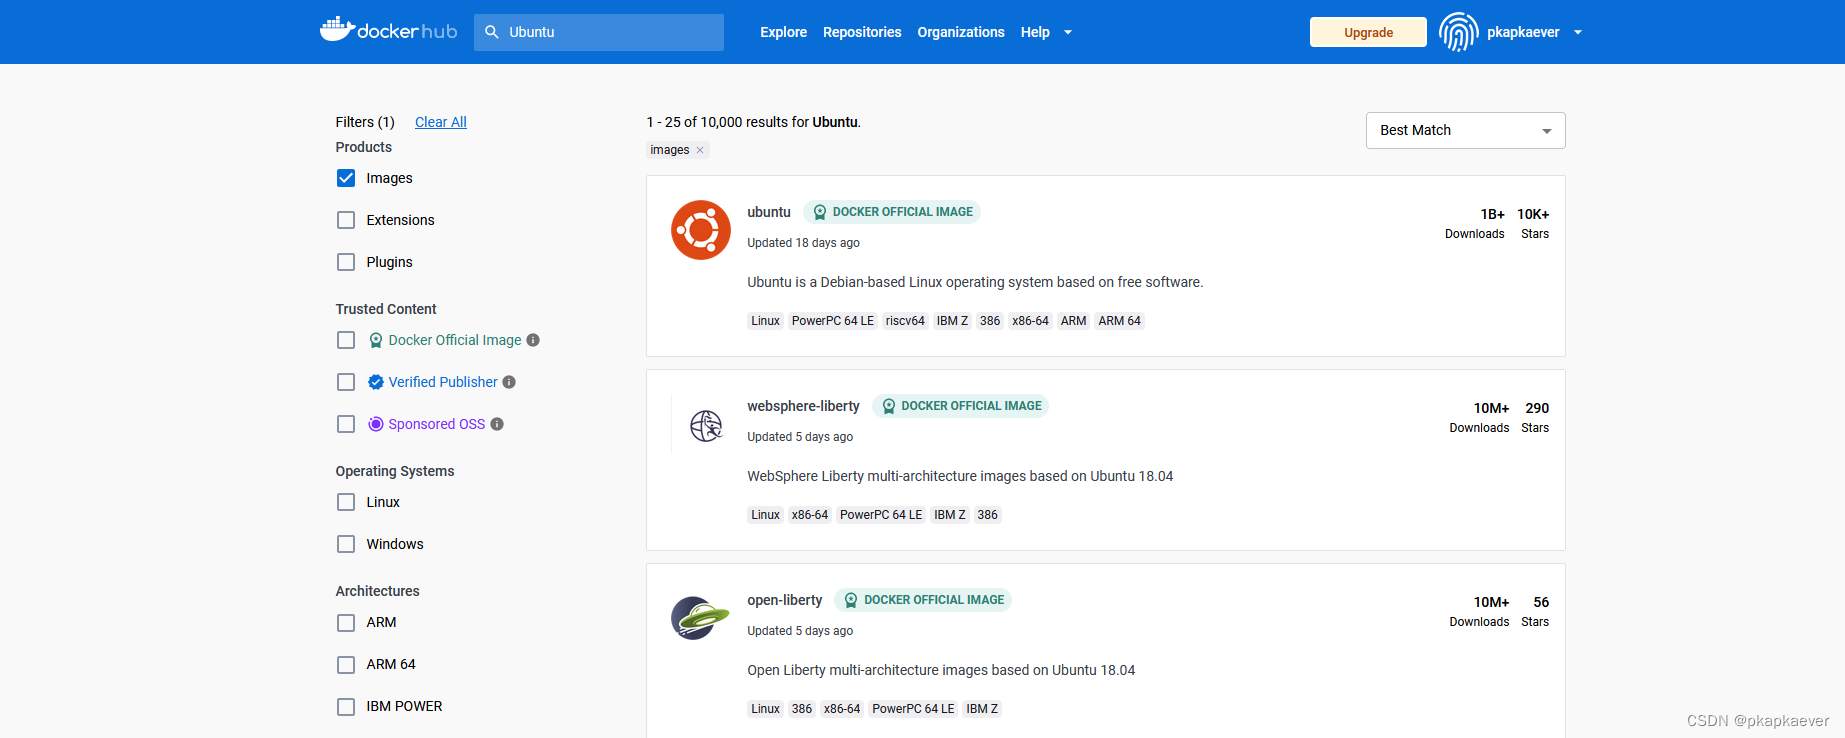Check the ARM architecture checkbox
The width and height of the screenshot is (1845, 738).
(x=346, y=623)
